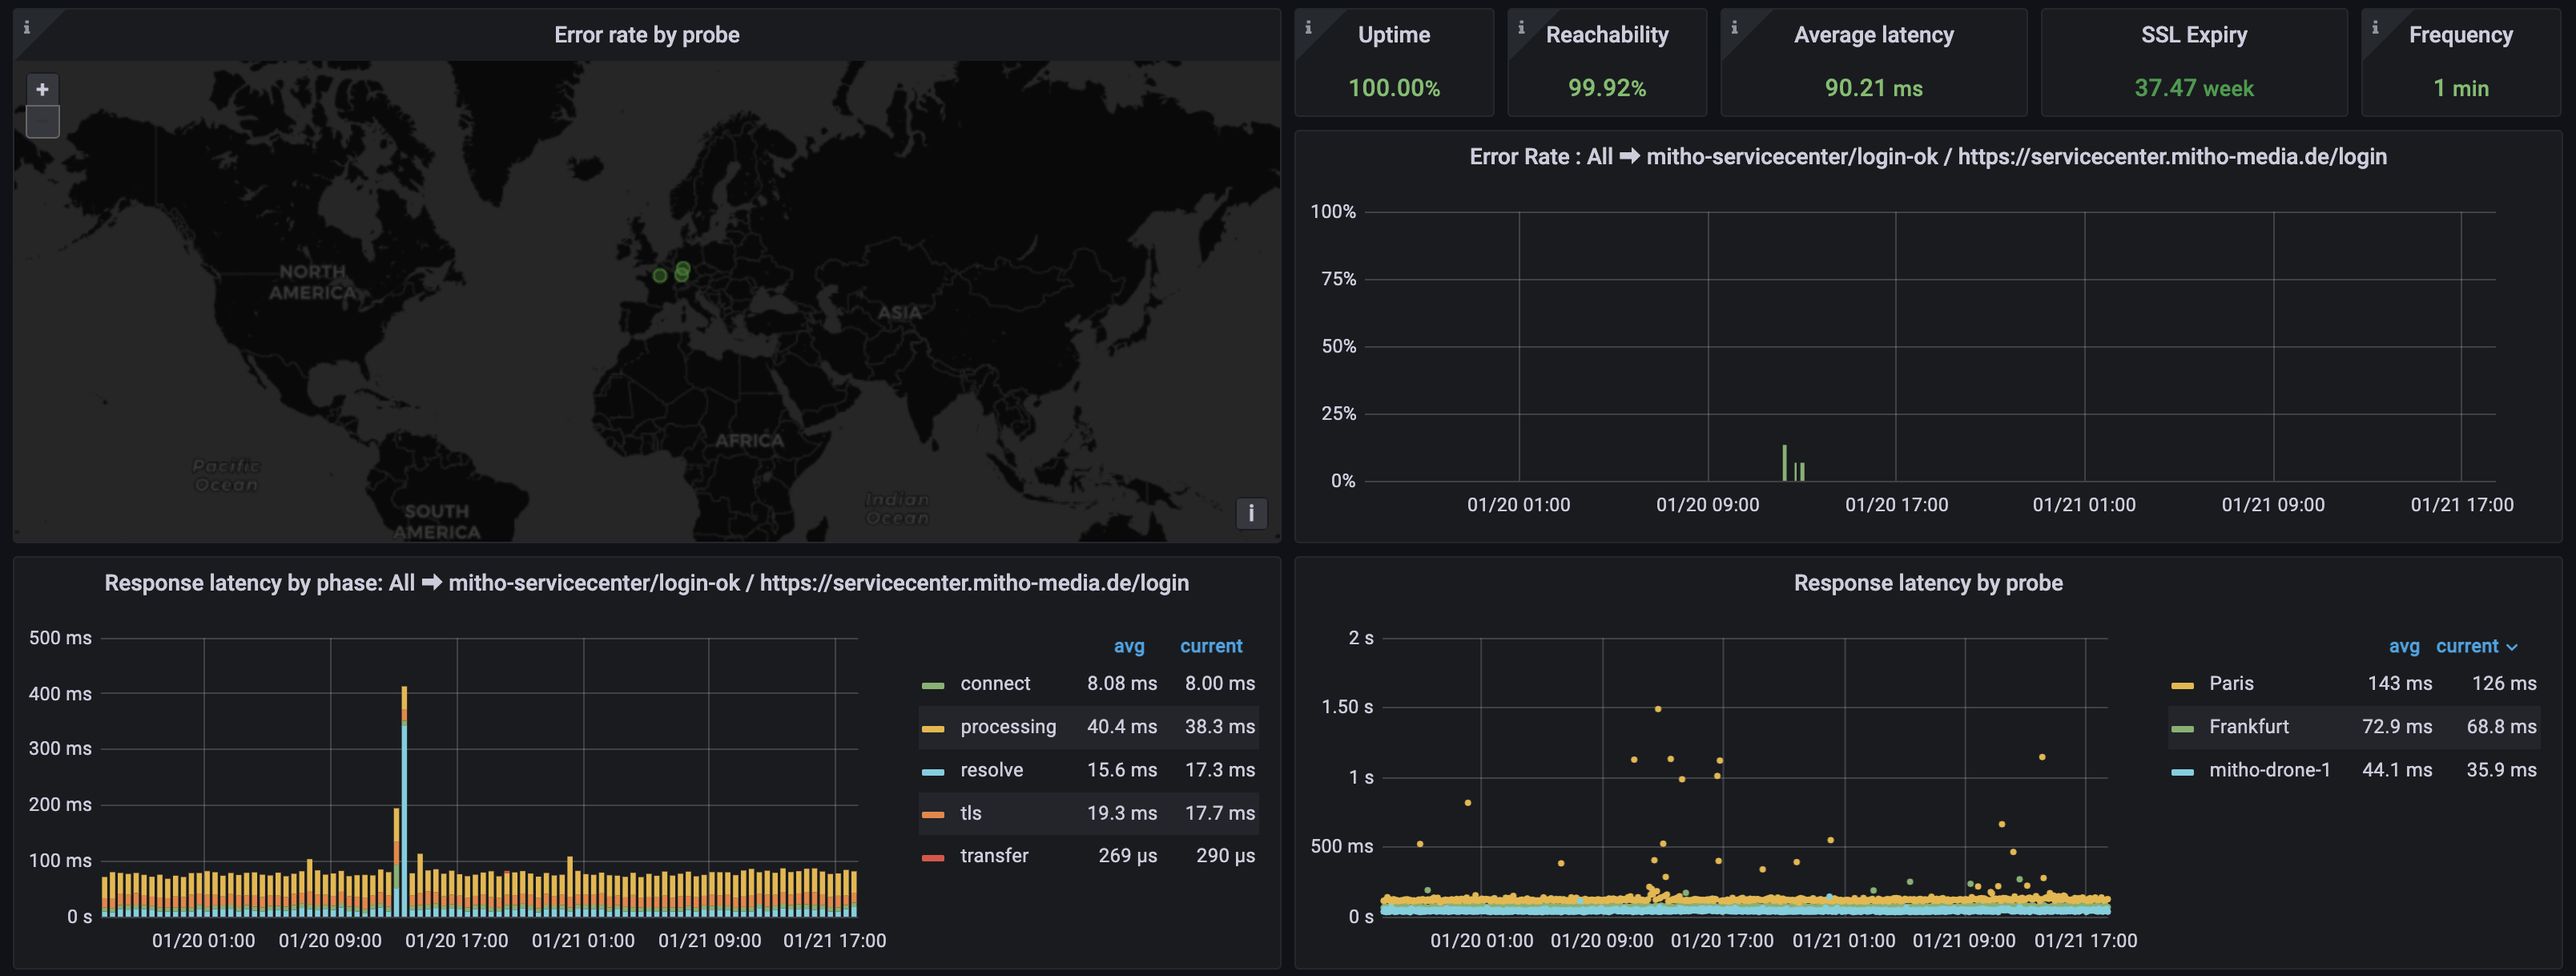Toggle tls series in phase legend
Viewport: 2576px width, 976px height.
coord(971,813)
